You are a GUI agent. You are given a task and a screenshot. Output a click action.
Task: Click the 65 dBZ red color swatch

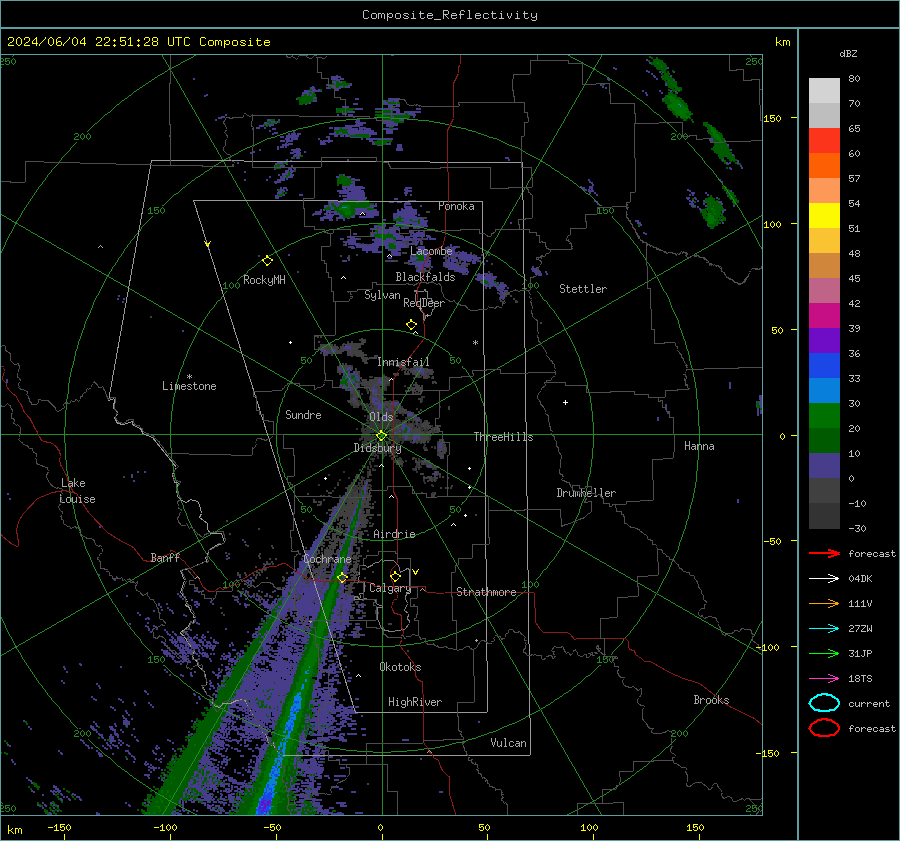(x=824, y=141)
